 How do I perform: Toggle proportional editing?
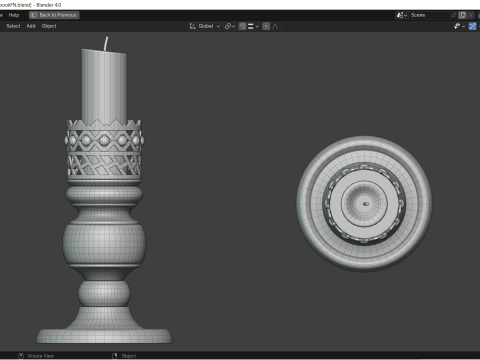click(266, 26)
